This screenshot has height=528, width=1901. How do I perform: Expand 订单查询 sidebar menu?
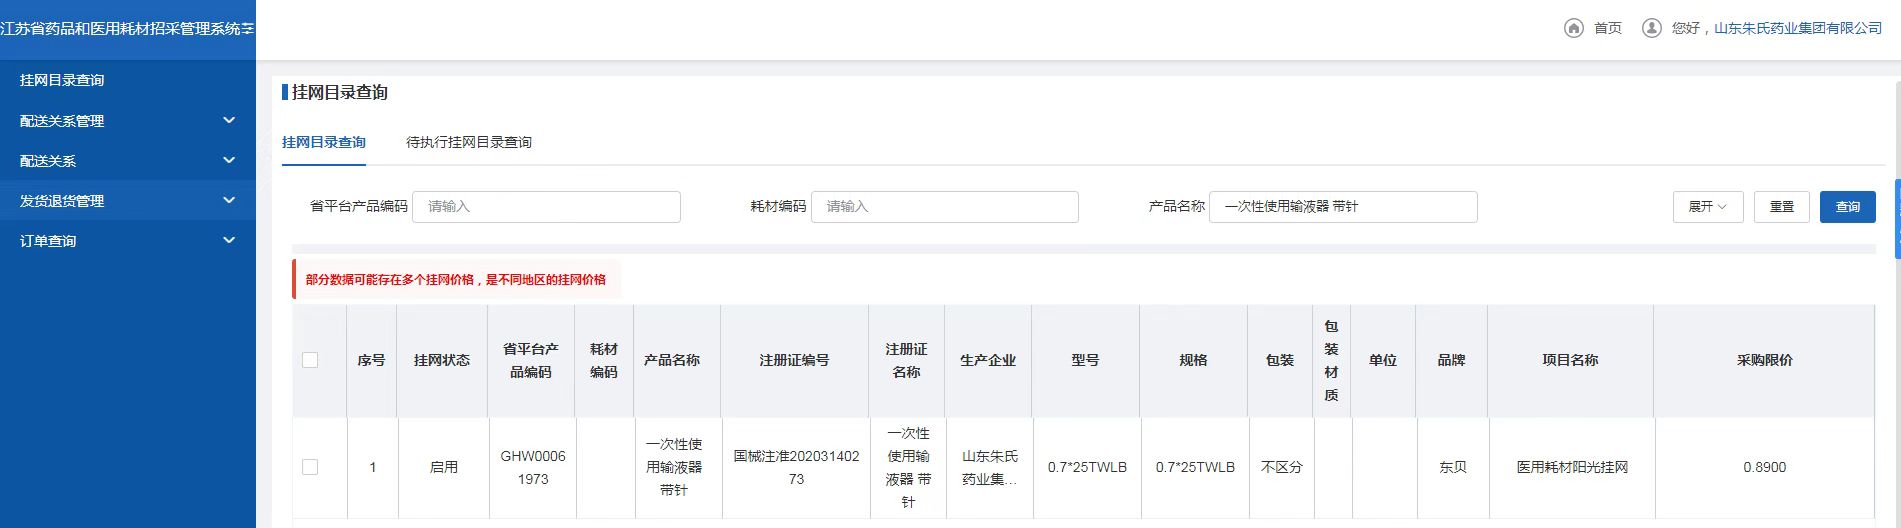coord(127,241)
